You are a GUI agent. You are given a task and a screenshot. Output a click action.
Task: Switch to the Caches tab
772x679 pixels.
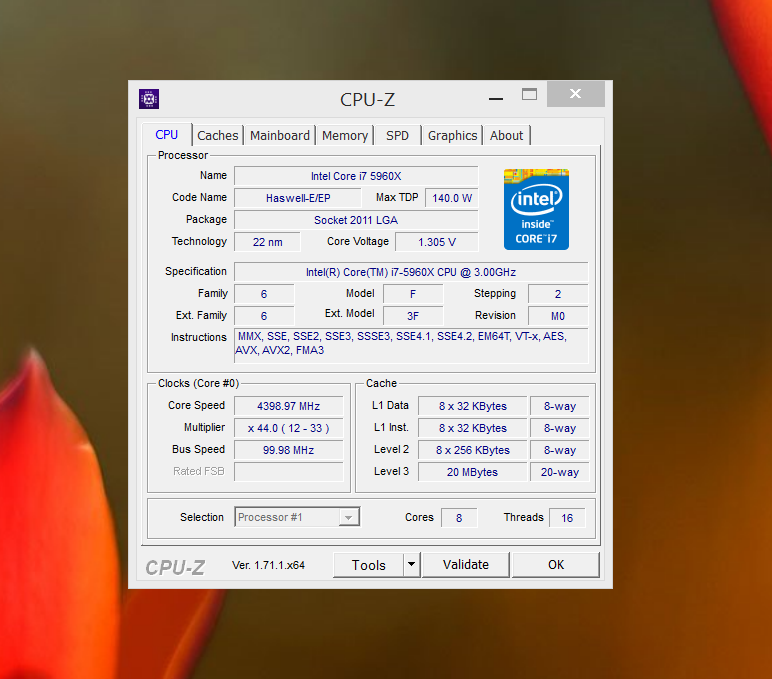[218, 135]
